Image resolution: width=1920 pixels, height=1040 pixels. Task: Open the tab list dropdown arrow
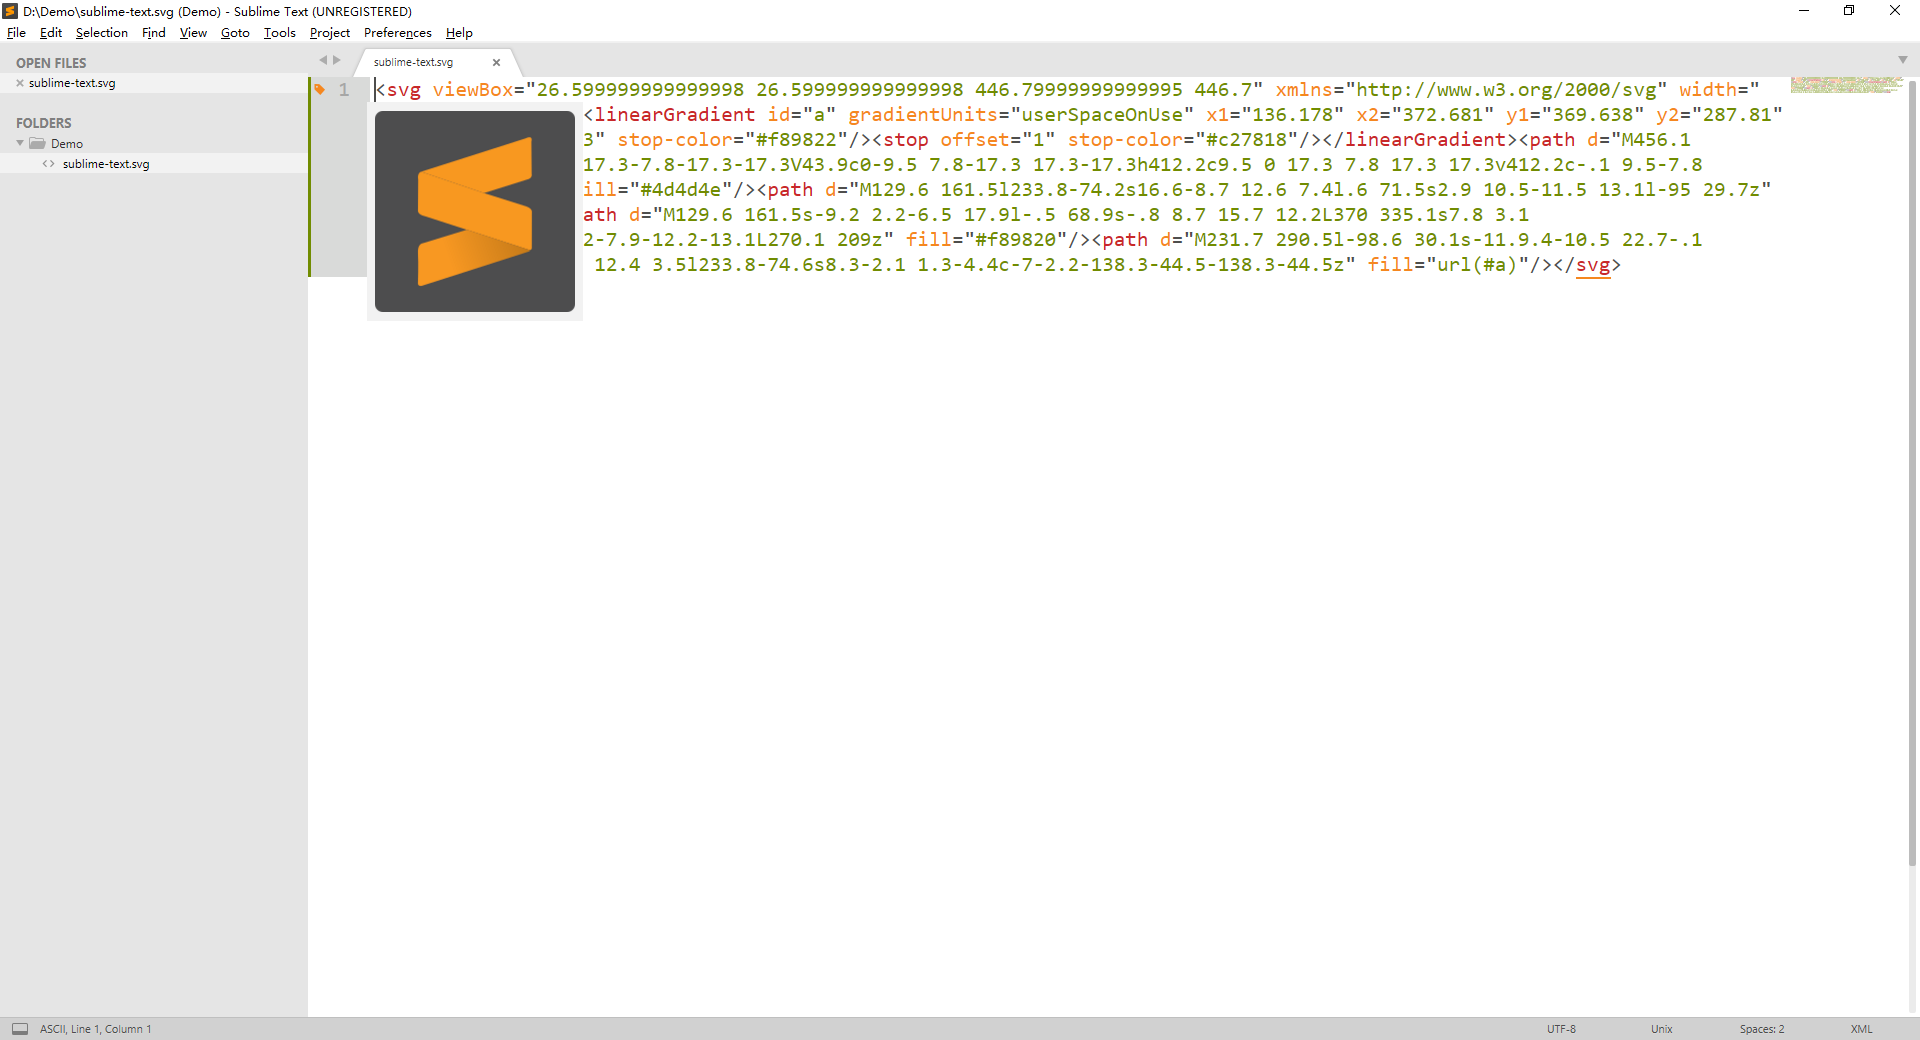coord(1902,60)
